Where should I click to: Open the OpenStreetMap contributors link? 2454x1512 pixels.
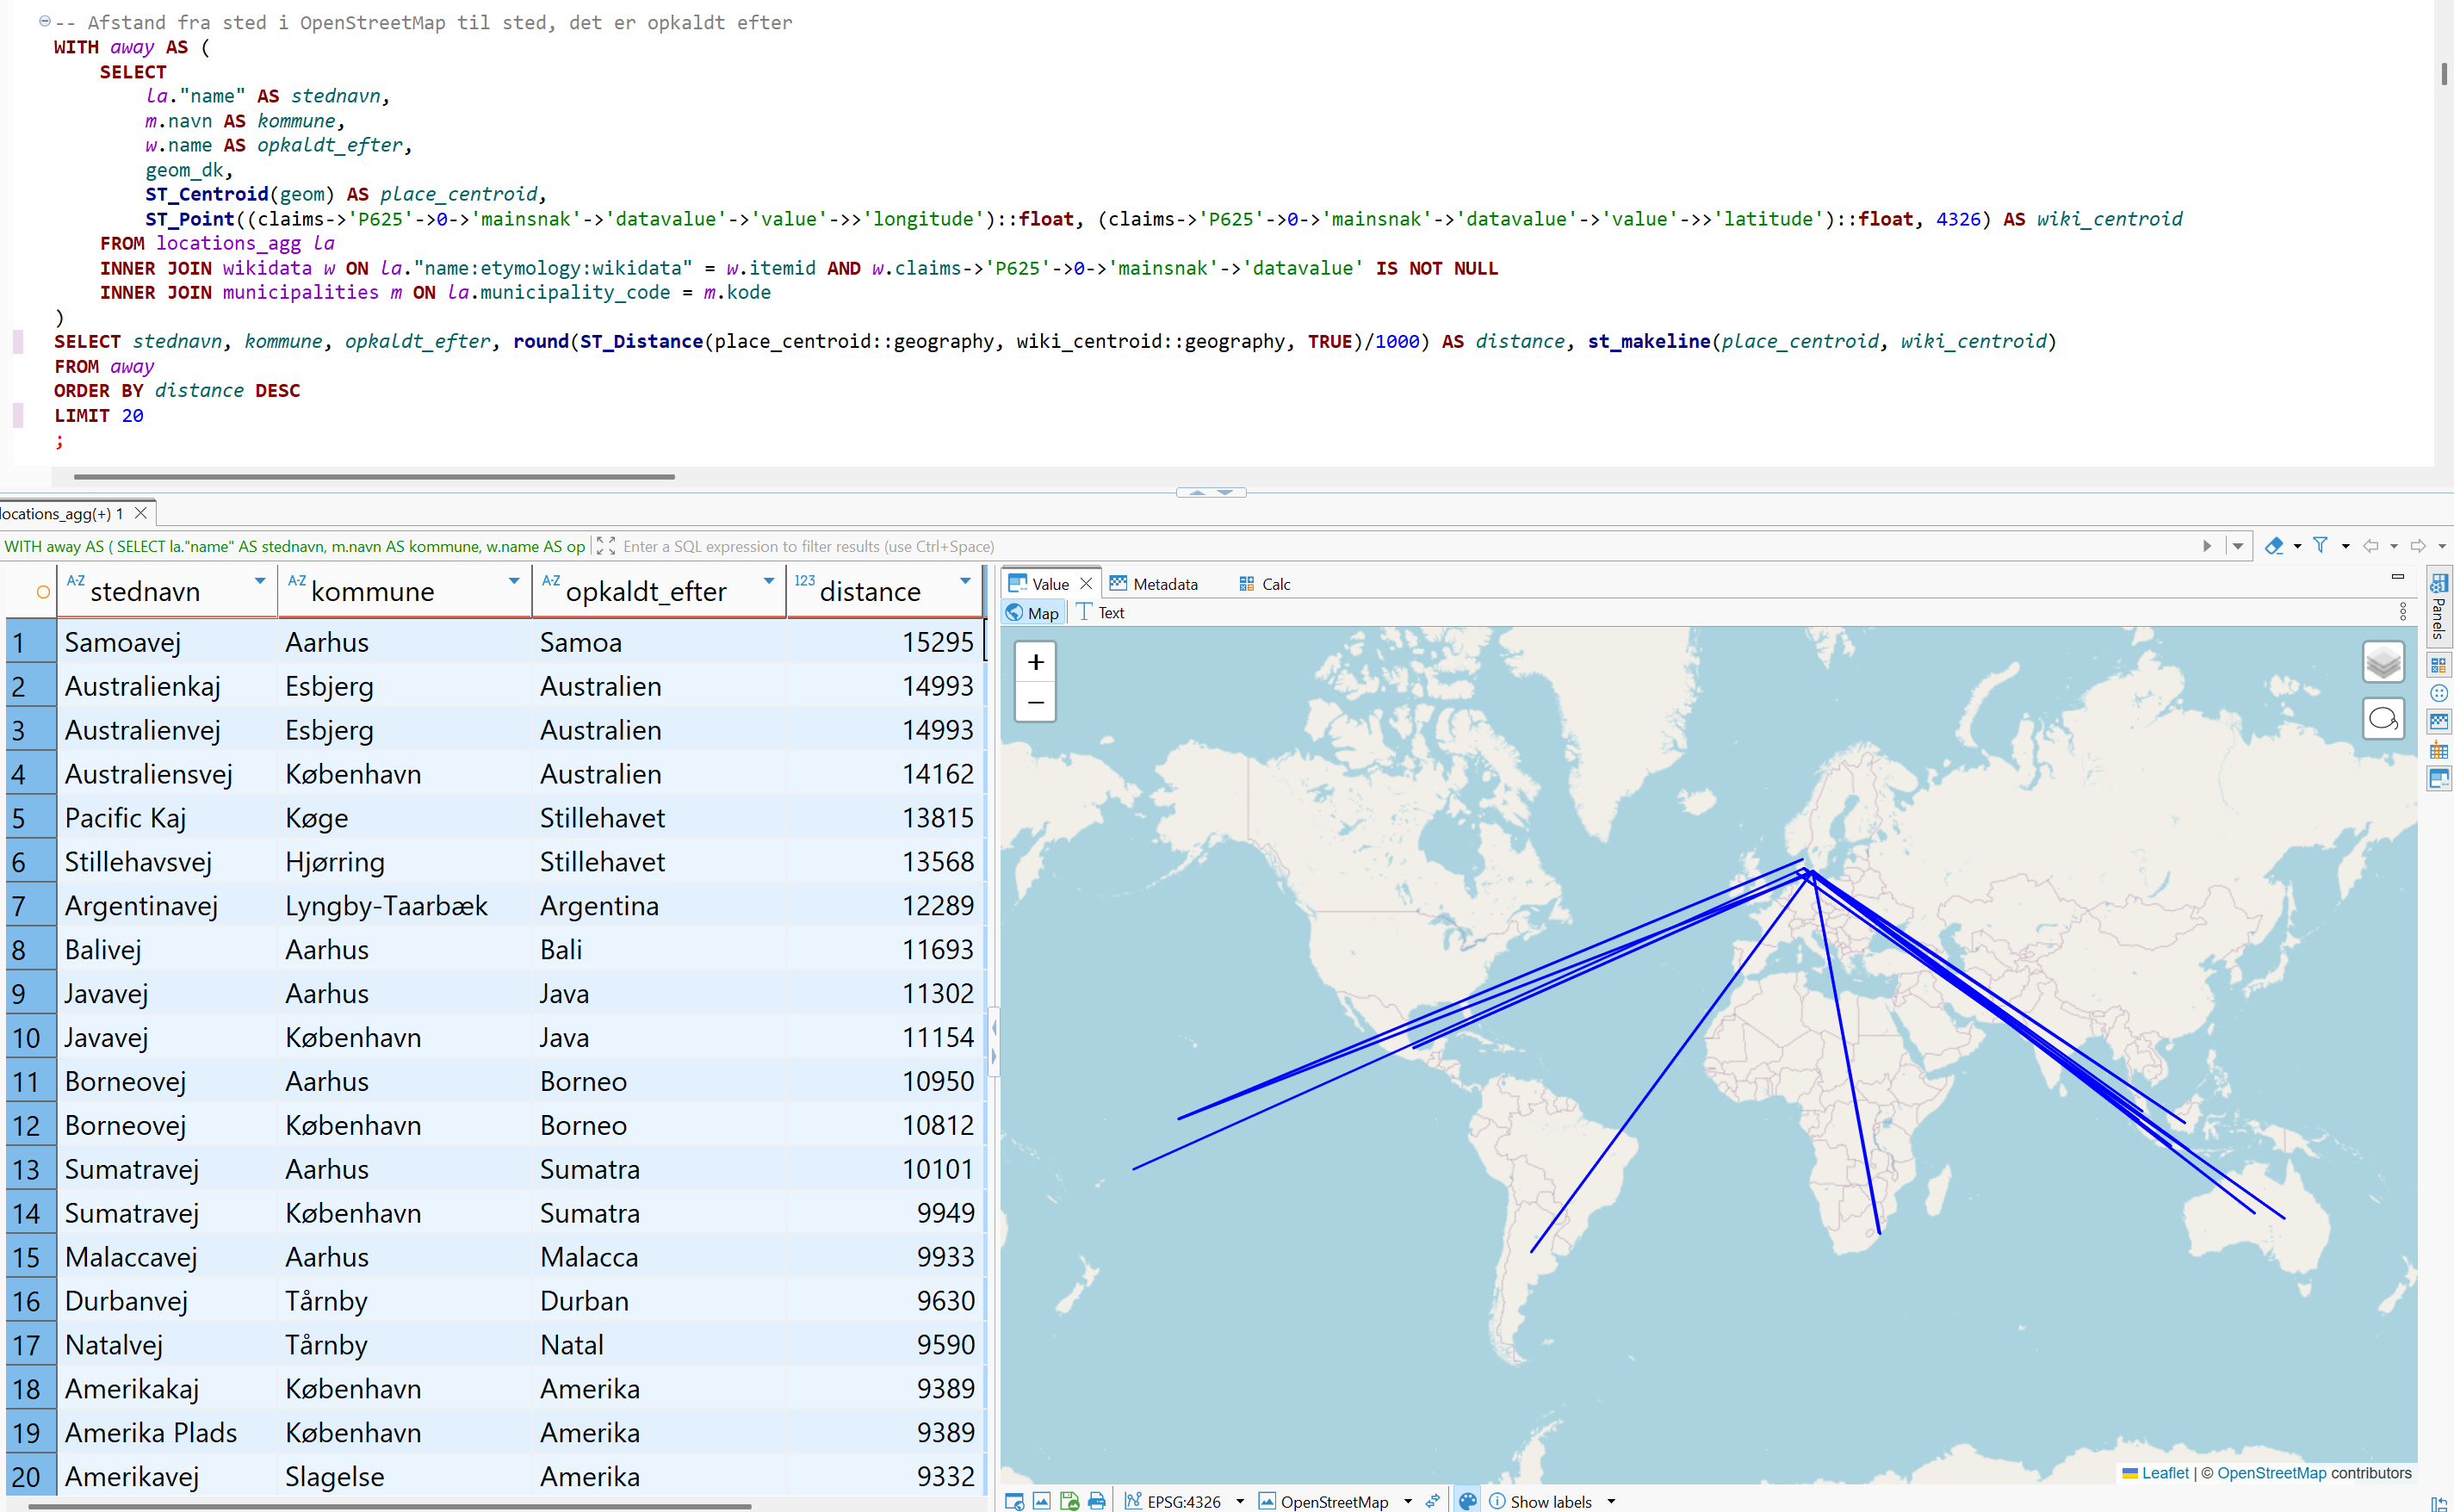tap(2271, 1473)
